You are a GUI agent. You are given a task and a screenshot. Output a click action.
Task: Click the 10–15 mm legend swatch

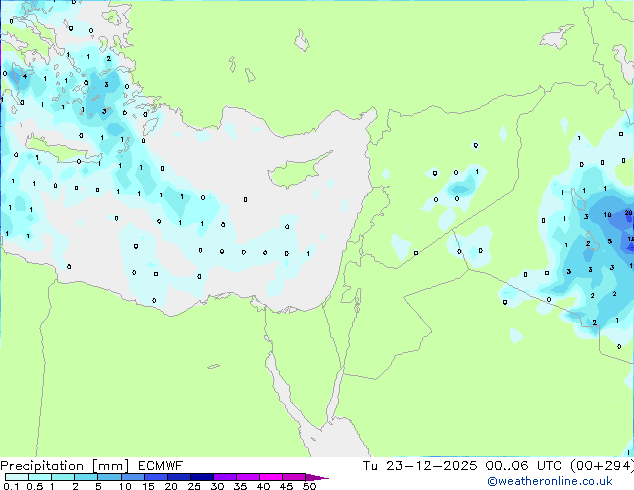[132, 477]
